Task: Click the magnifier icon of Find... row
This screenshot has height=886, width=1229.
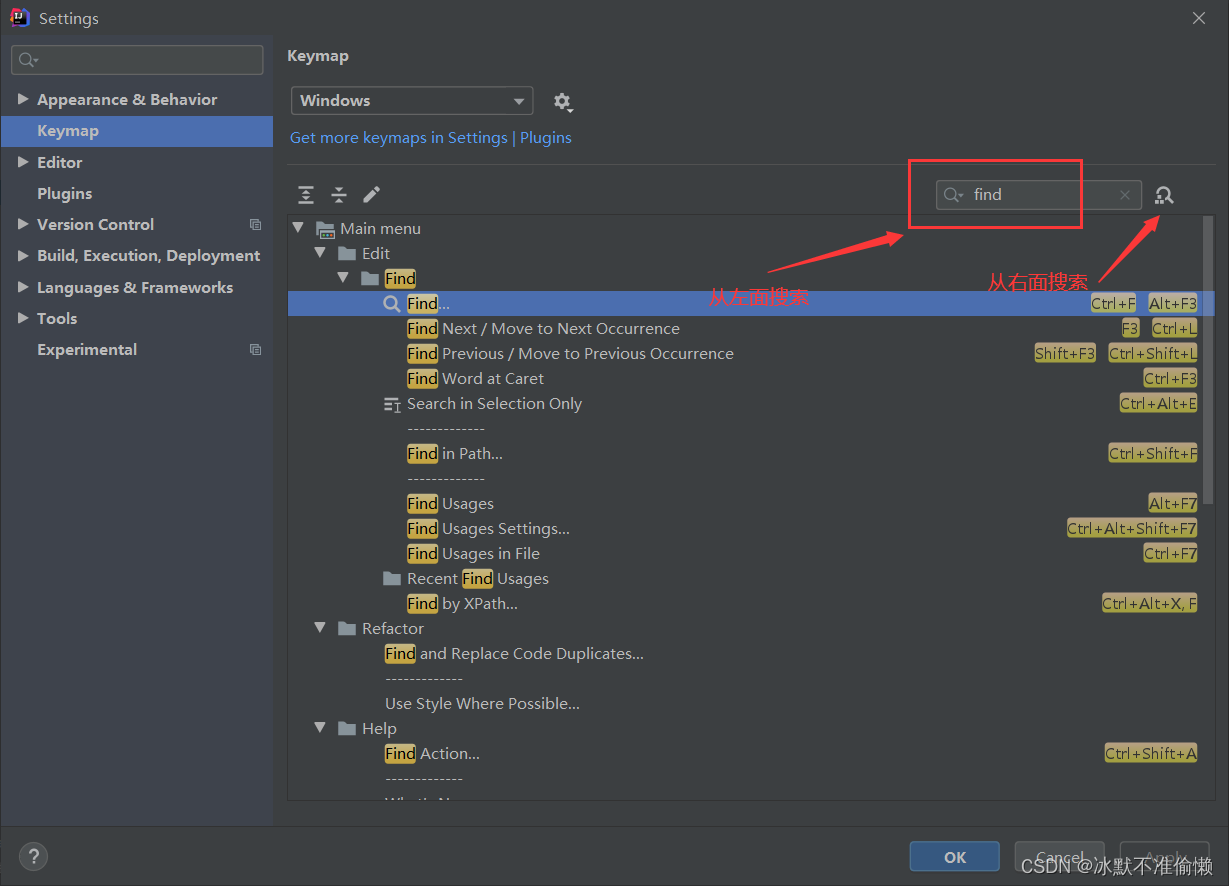Action: tap(392, 304)
